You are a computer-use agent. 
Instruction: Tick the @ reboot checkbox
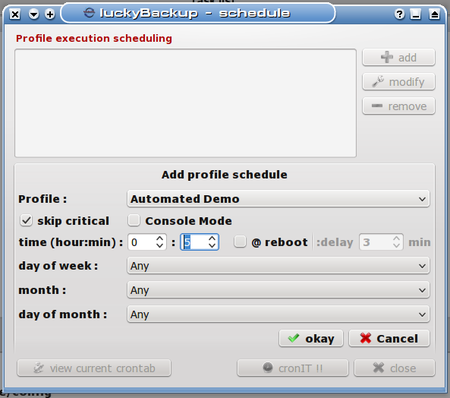point(240,242)
